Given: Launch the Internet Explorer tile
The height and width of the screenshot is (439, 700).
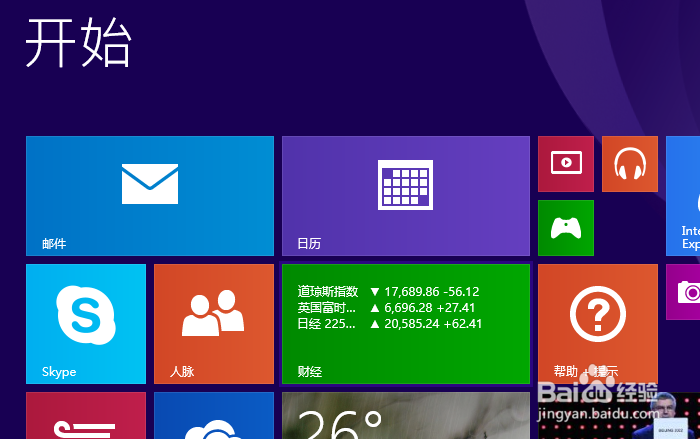Looking at the screenshot, I should [x=683, y=196].
